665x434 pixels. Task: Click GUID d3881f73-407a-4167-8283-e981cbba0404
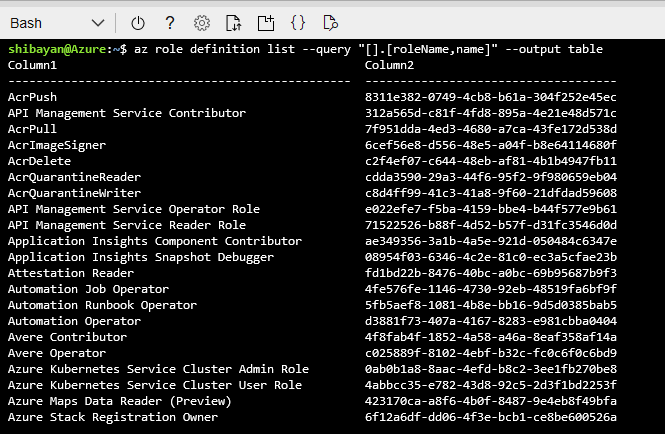click(x=491, y=321)
